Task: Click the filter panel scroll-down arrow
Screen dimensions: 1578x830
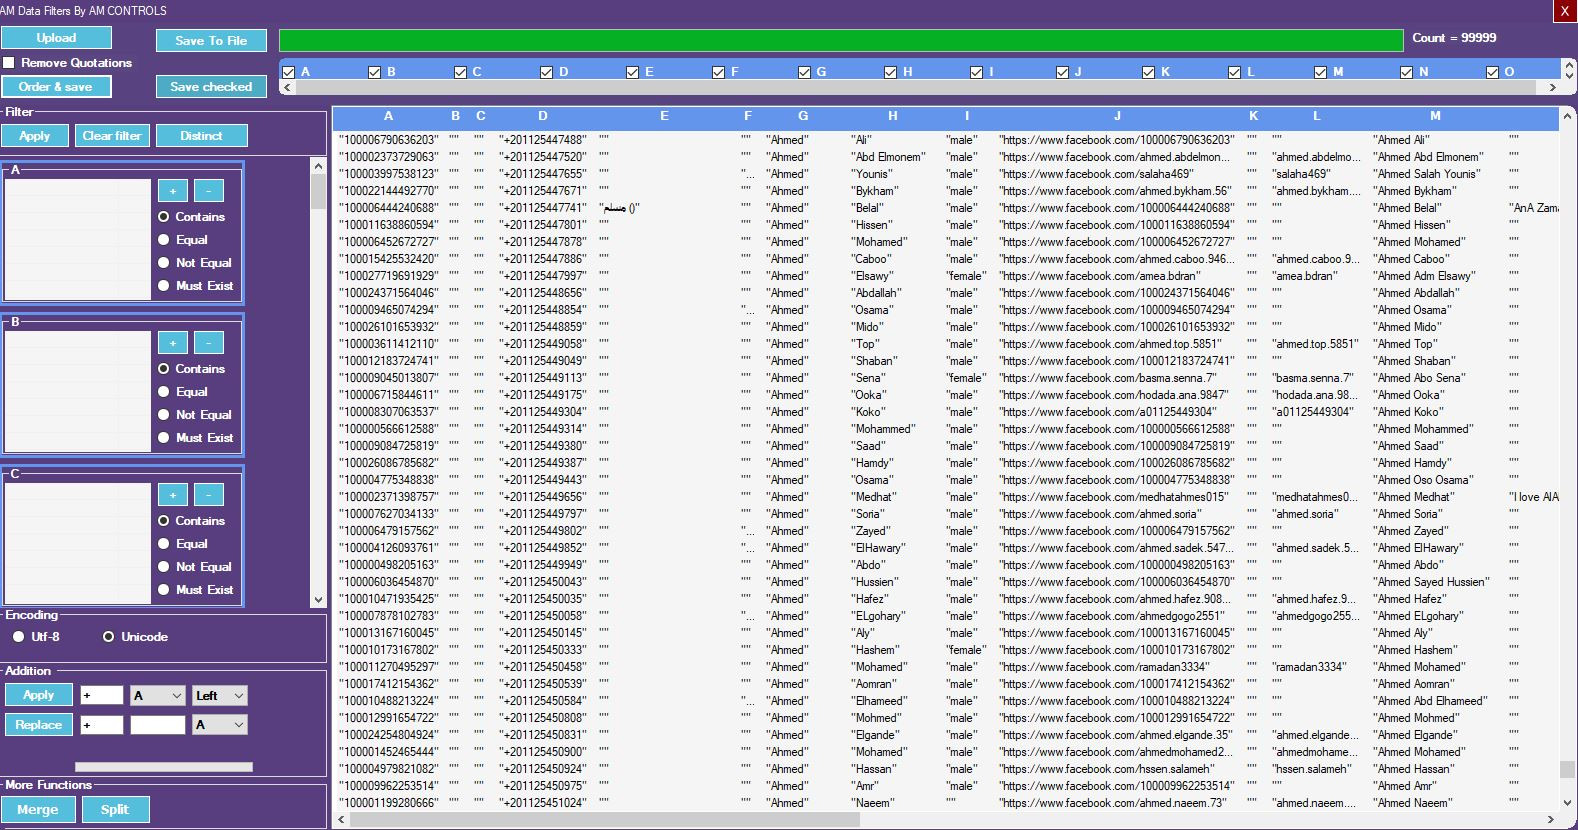Action: tap(318, 600)
